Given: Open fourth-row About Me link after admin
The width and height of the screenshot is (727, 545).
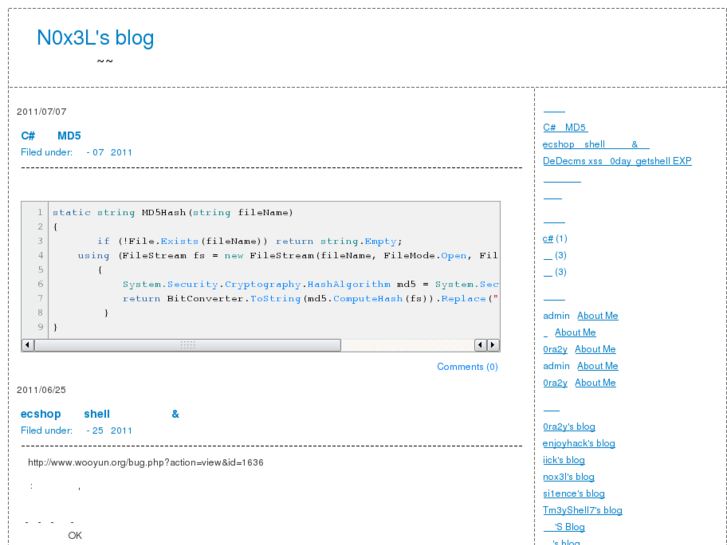Looking at the screenshot, I should 598,366.
